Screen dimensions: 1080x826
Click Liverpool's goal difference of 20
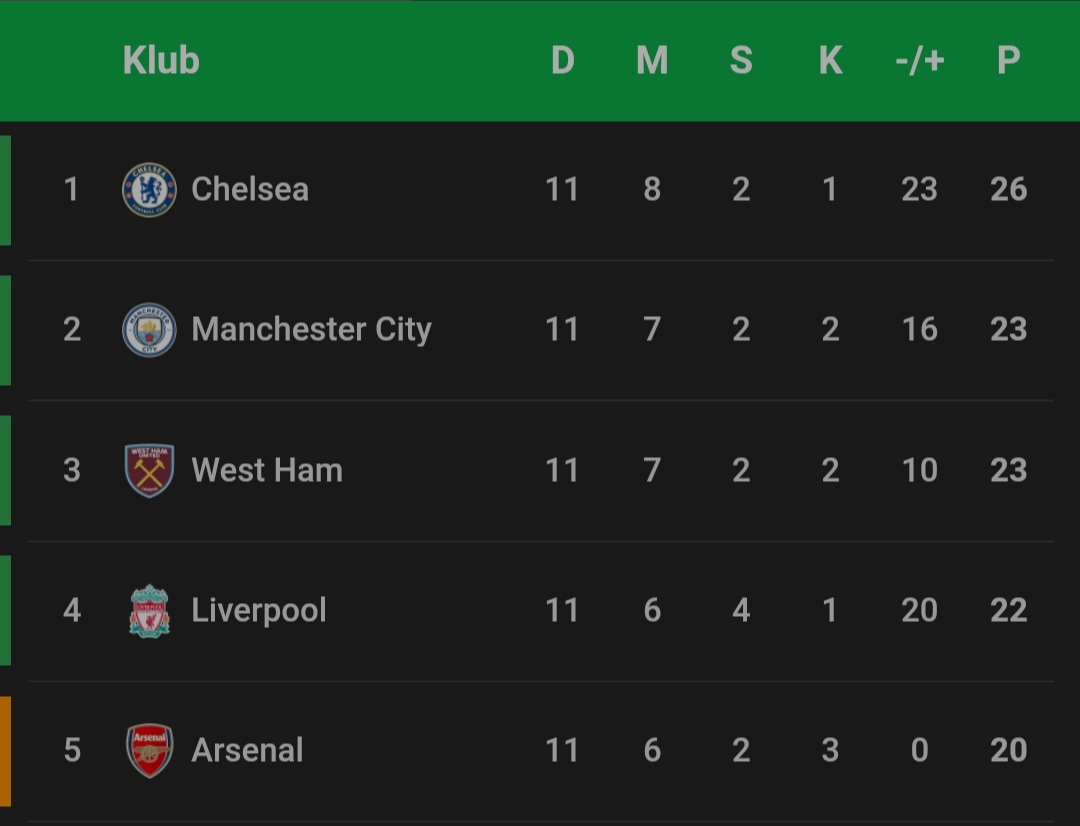(919, 611)
